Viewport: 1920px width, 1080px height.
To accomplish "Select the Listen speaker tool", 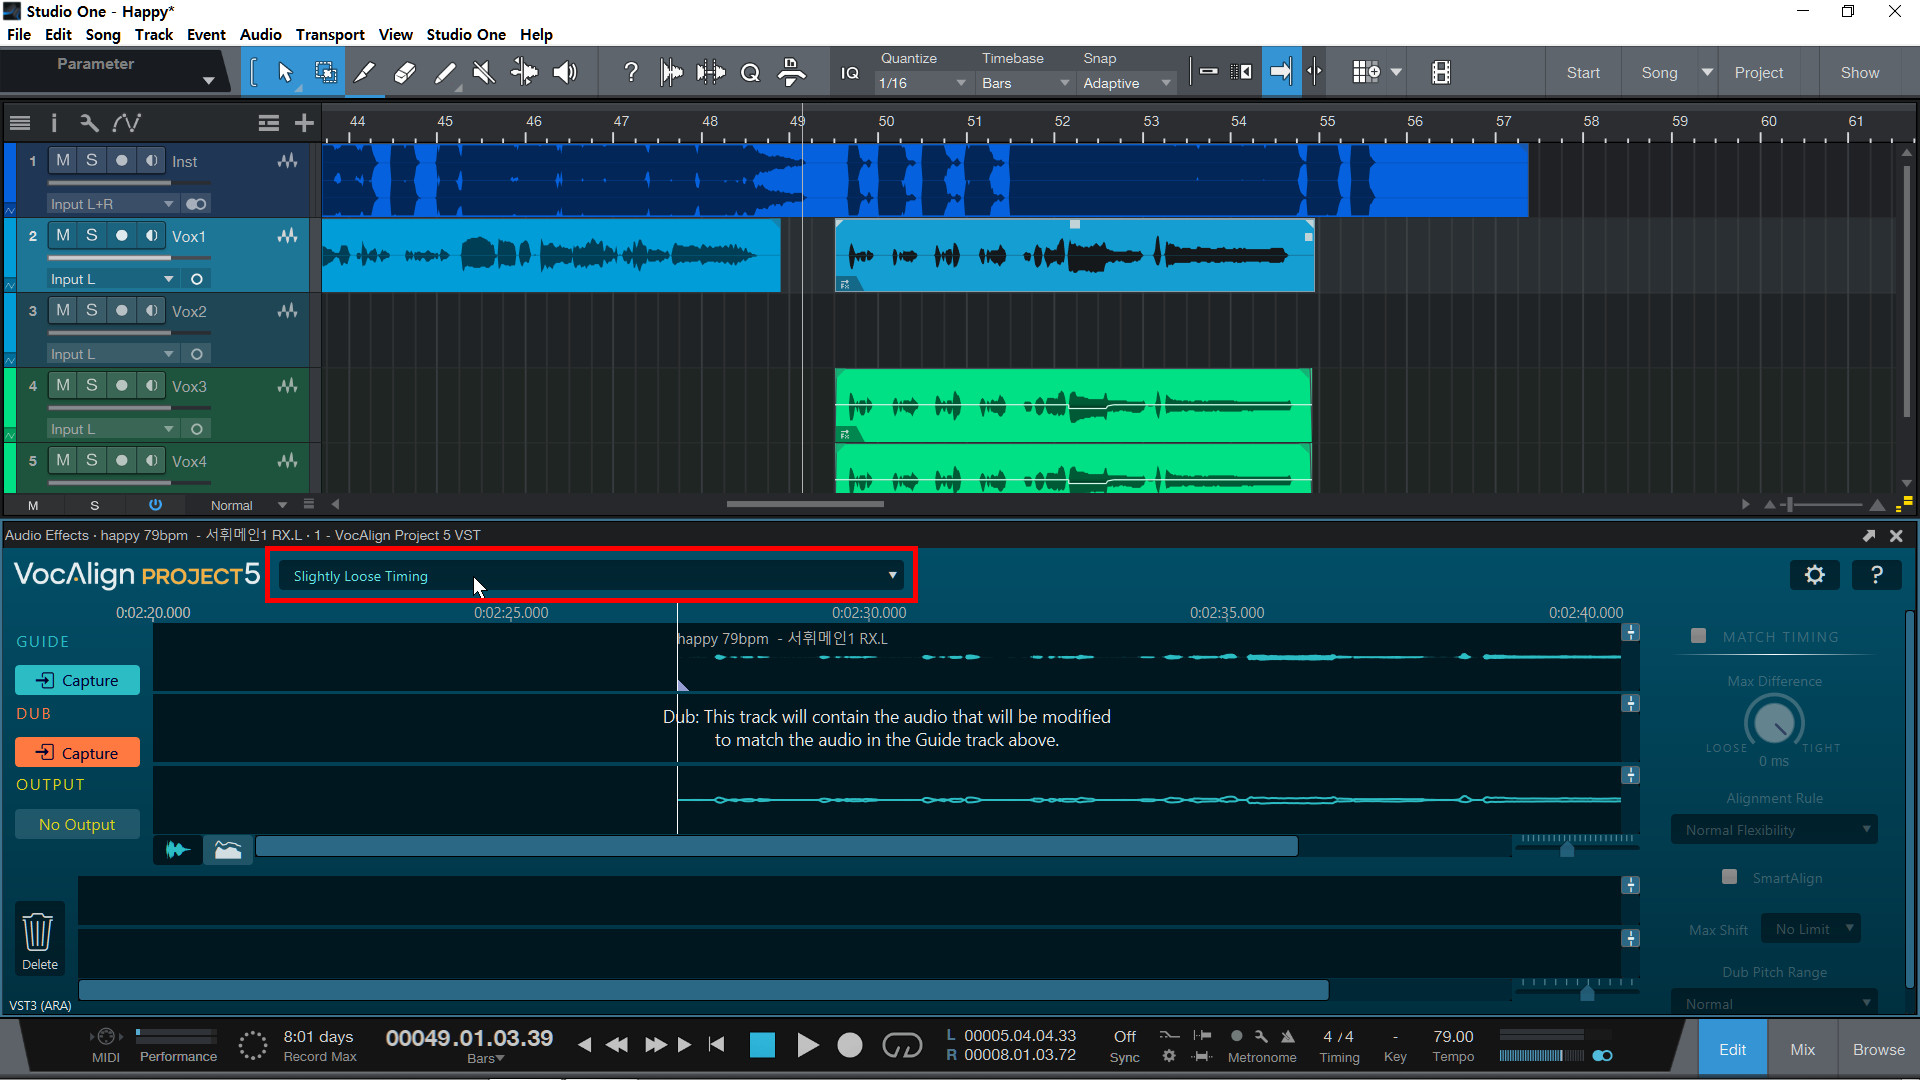I will [565, 72].
